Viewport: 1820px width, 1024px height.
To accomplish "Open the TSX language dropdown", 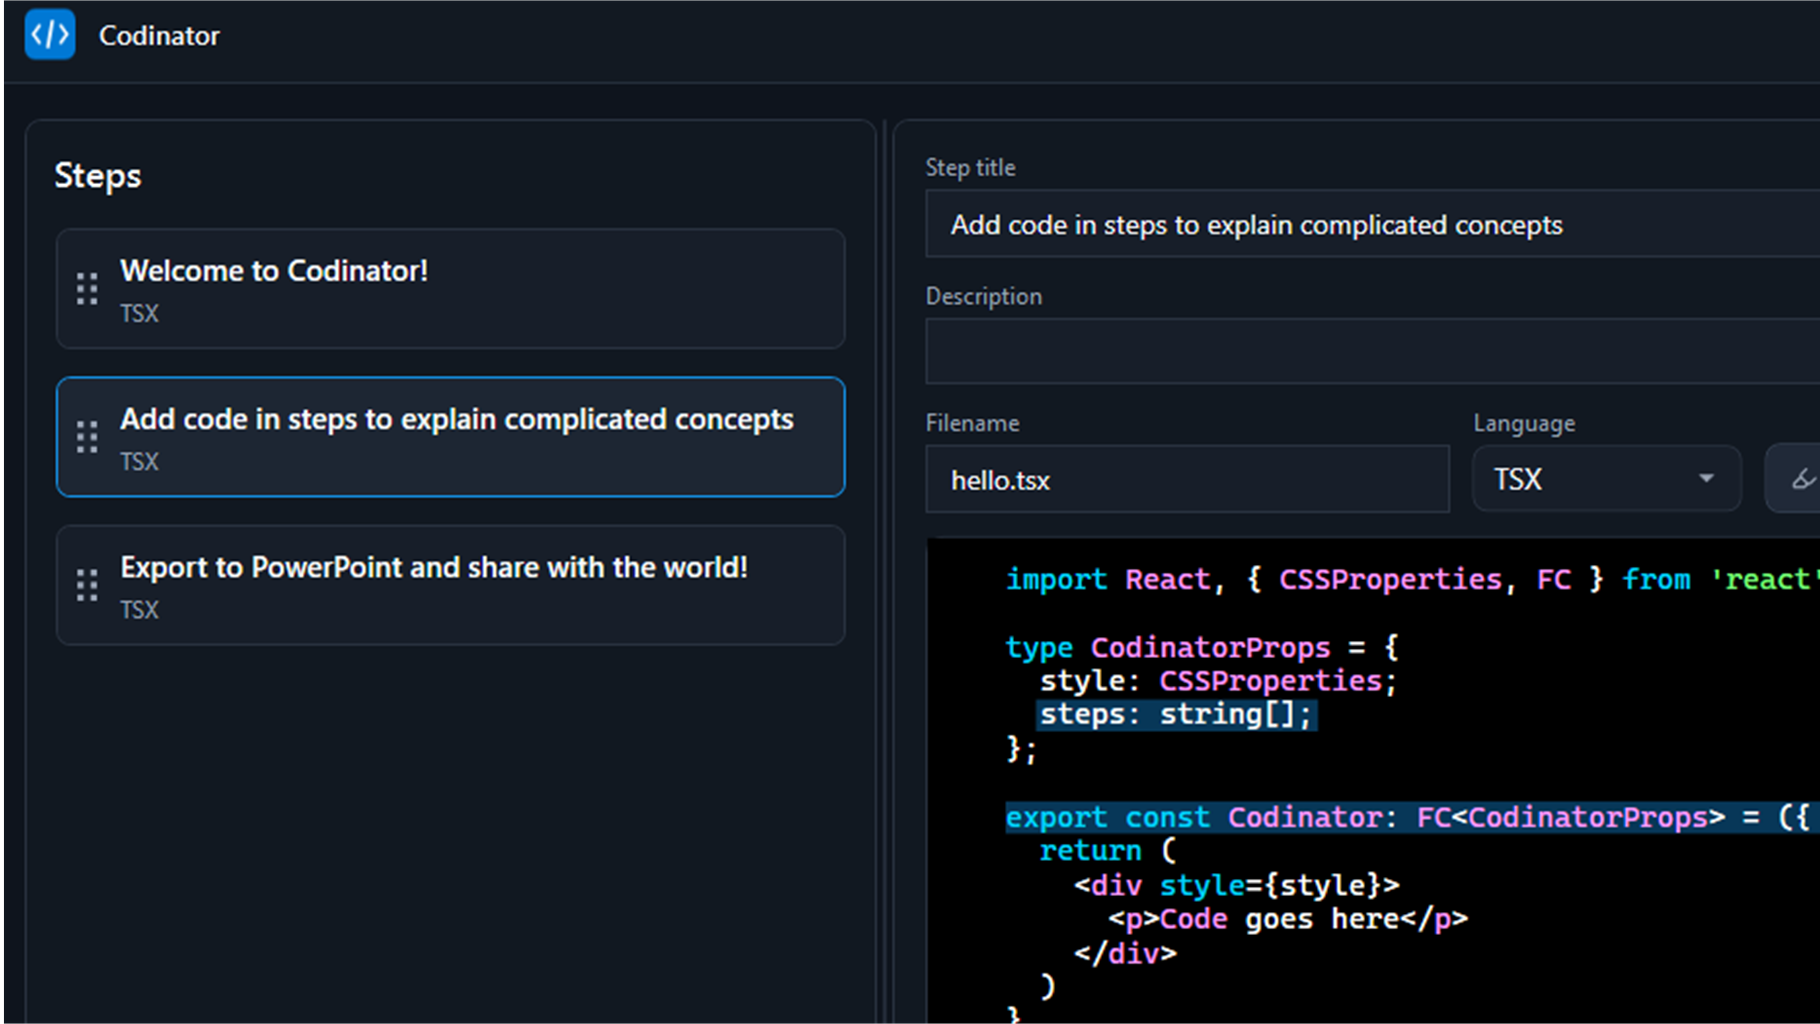I will [x=1607, y=479].
